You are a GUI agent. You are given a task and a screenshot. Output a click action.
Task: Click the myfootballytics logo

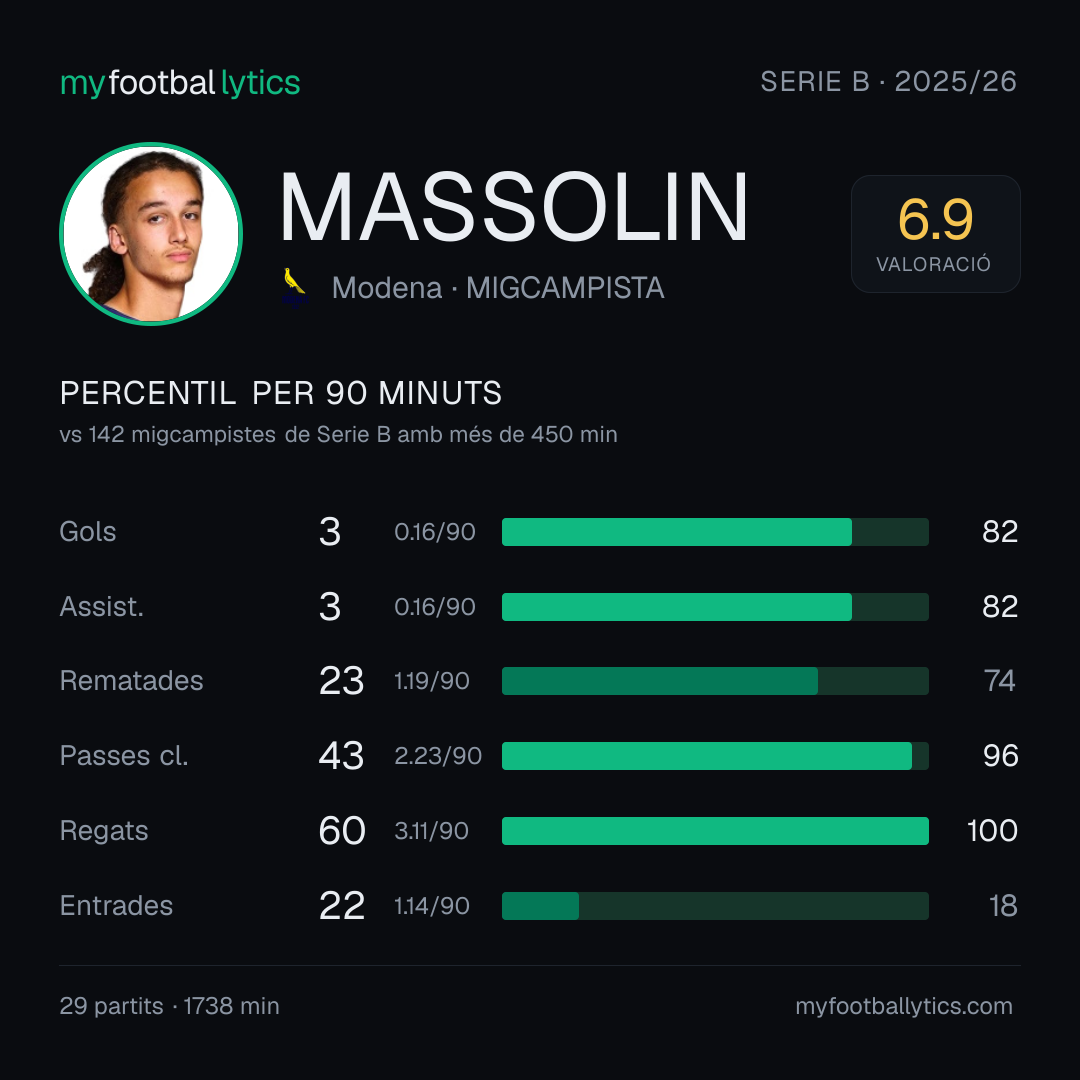pos(180,83)
